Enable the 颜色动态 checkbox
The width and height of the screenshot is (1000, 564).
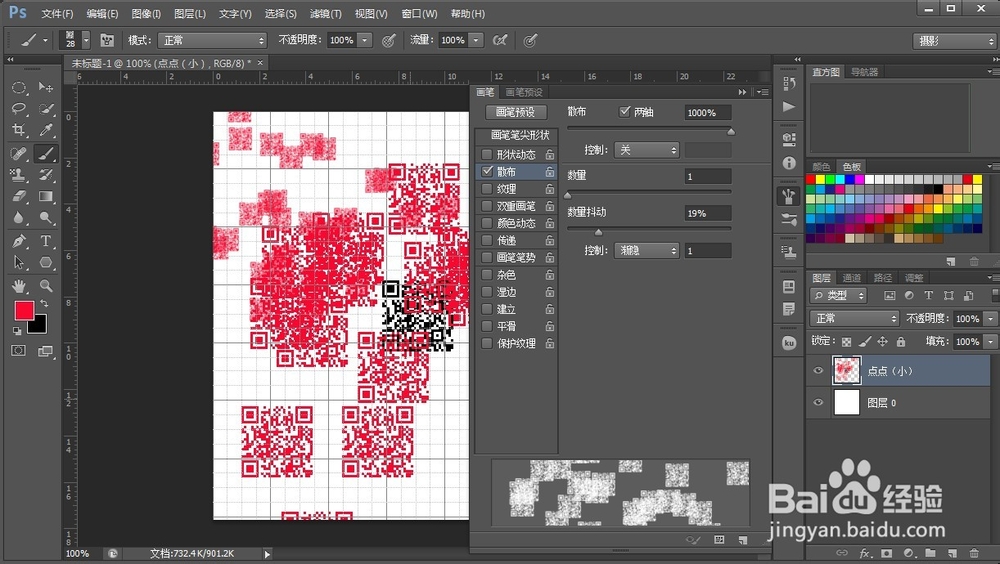coord(487,223)
